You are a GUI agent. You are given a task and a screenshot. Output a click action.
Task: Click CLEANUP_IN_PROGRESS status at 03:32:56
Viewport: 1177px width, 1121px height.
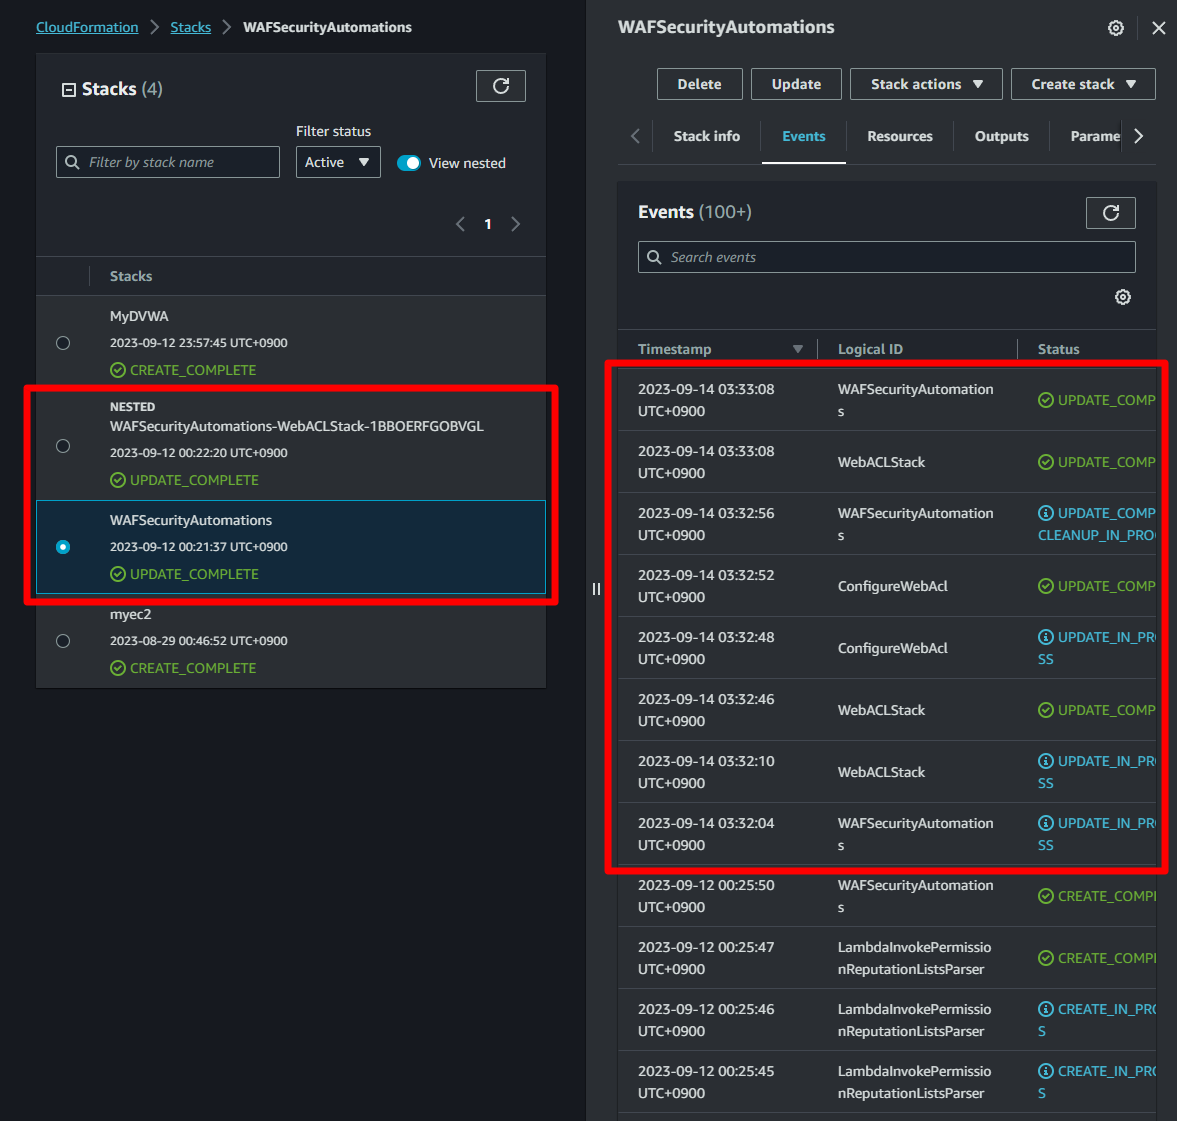(1097, 535)
